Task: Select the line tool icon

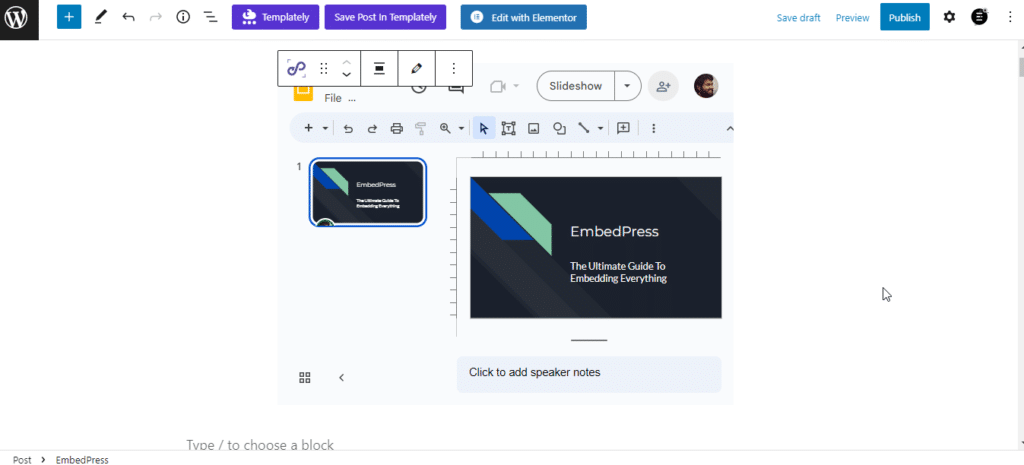Action: tap(584, 129)
